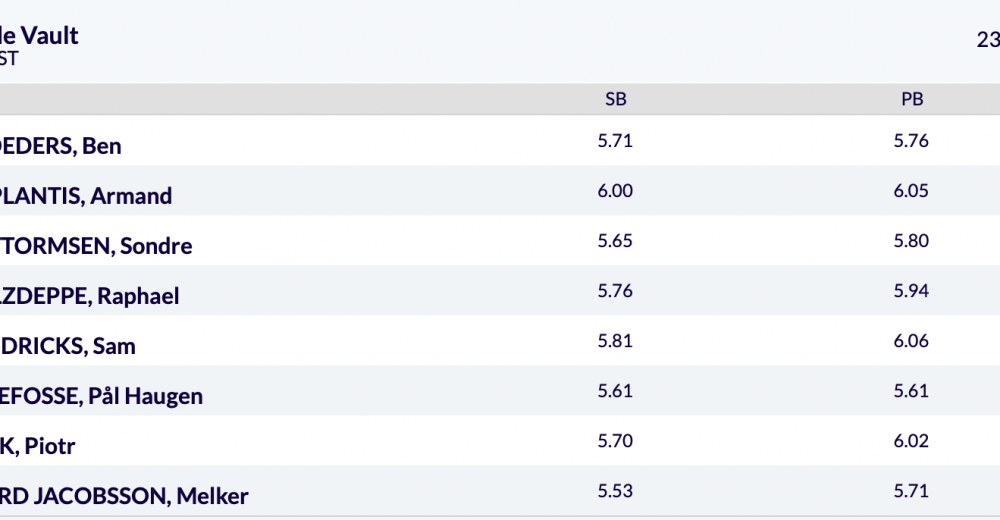
Task: Open Armand's athlete profile
Action: coord(86,196)
